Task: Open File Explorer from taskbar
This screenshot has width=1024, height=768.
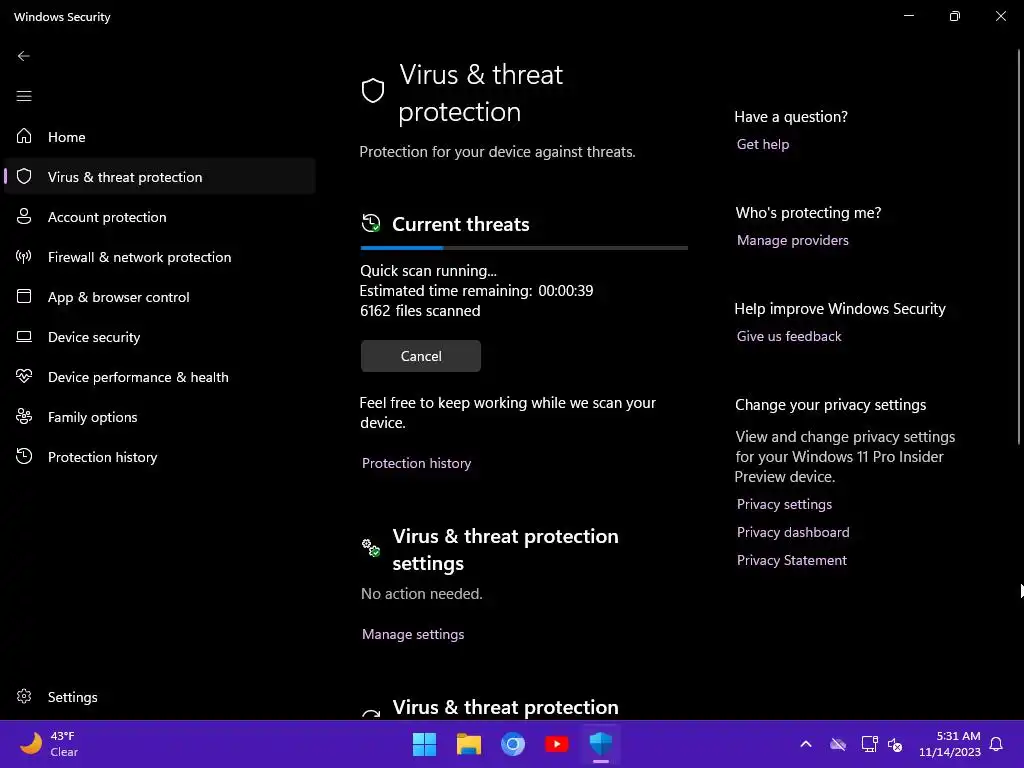Action: coord(469,744)
